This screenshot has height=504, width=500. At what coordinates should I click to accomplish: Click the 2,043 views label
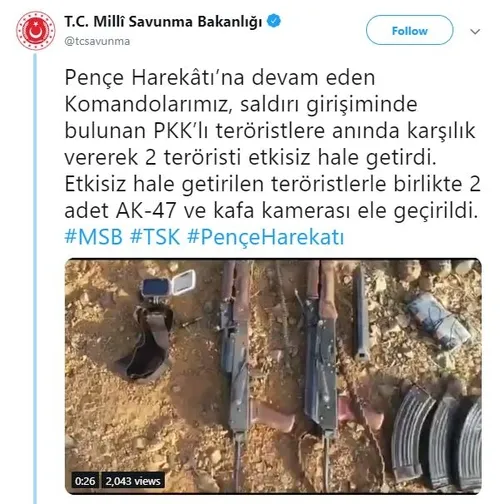[x=133, y=481]
